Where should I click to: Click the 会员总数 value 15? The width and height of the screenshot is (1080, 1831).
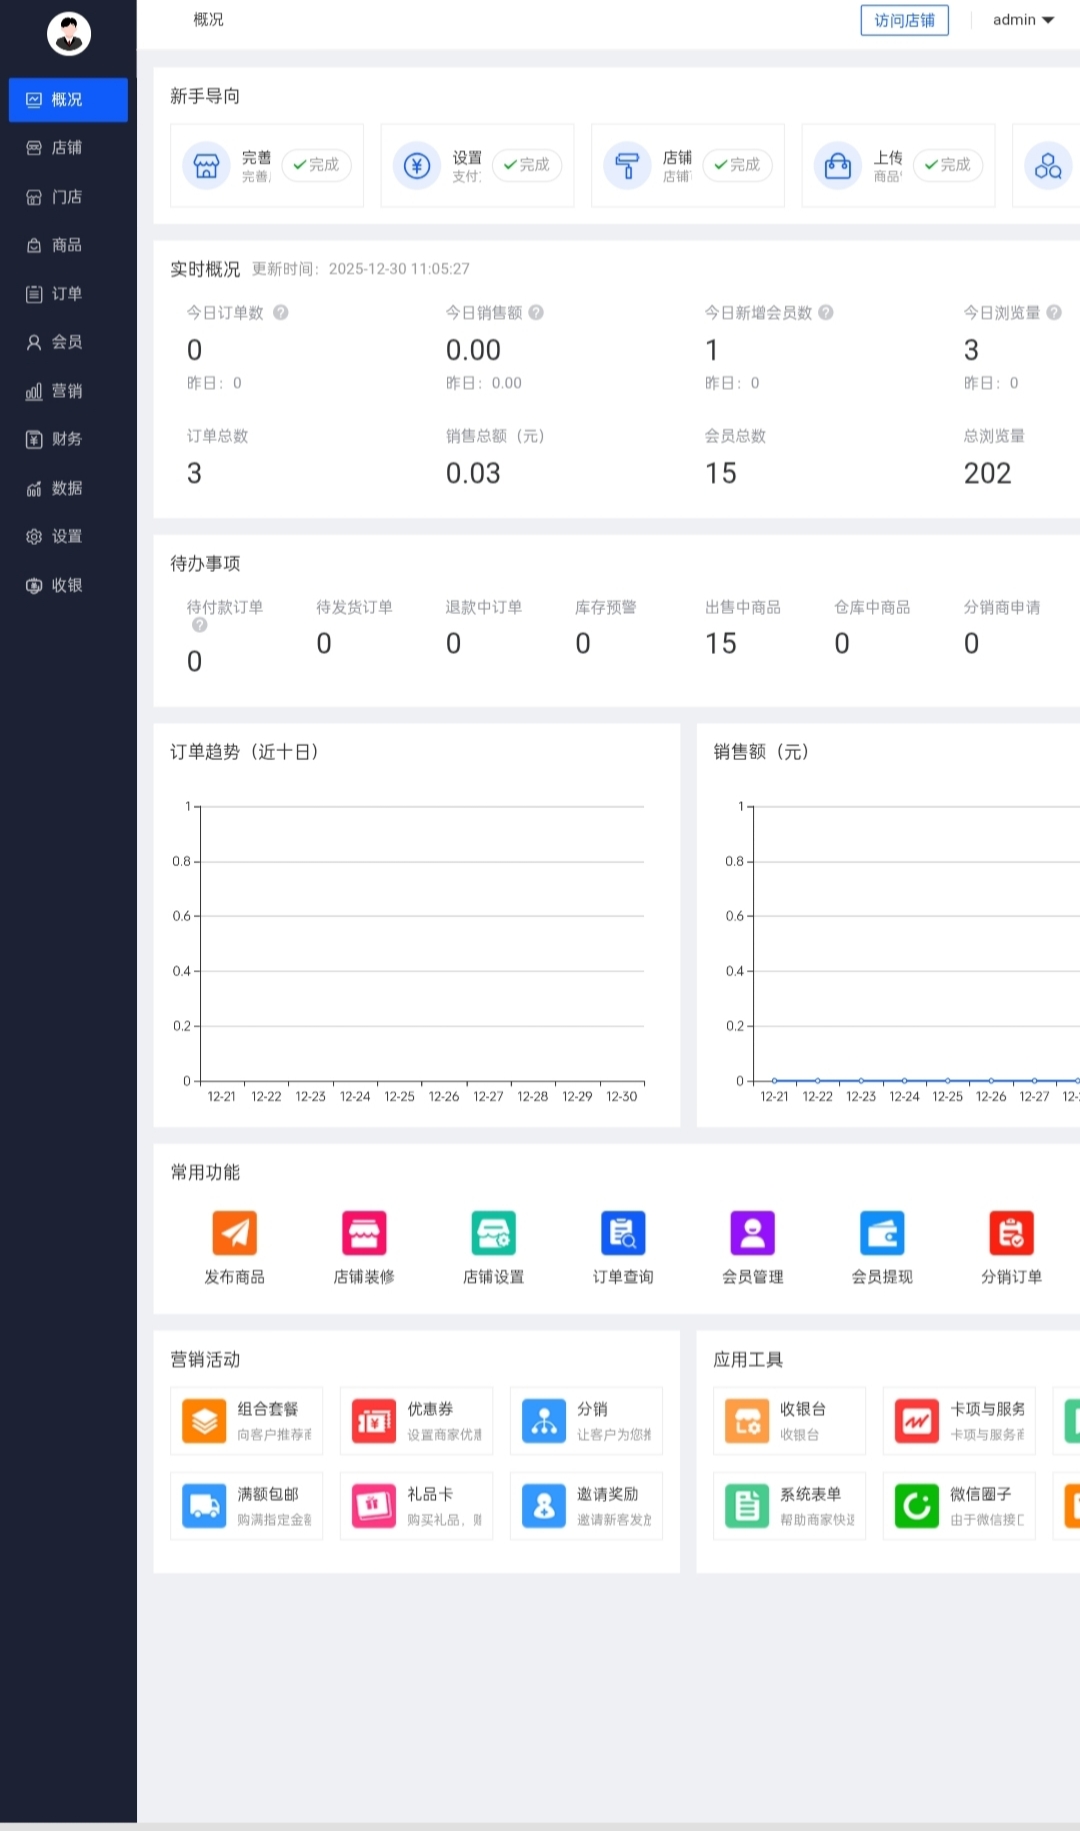(721, 473)
